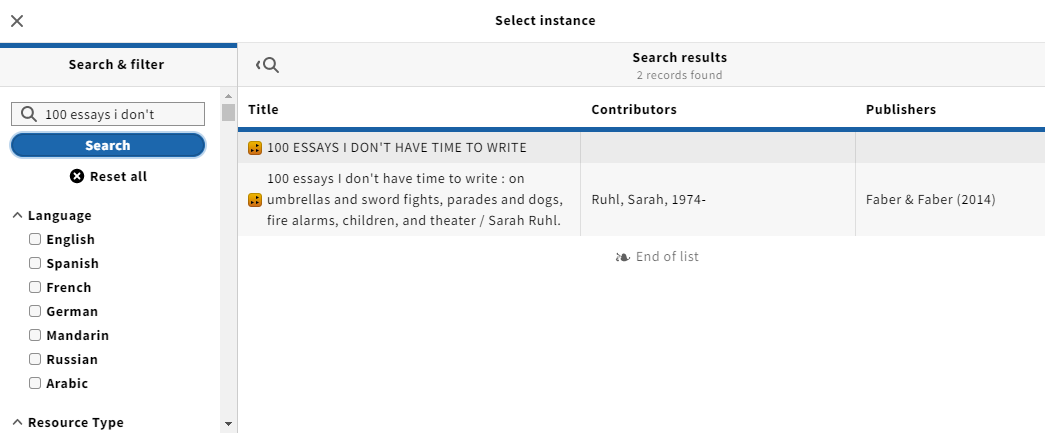Screen dimensions: 1045x440
Task: Sort results by Title column
Action: point(263,109)
